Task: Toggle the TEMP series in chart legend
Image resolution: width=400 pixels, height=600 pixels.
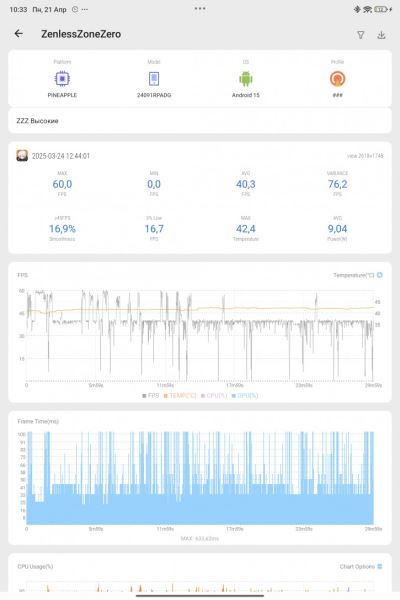Action: [180, 395]
